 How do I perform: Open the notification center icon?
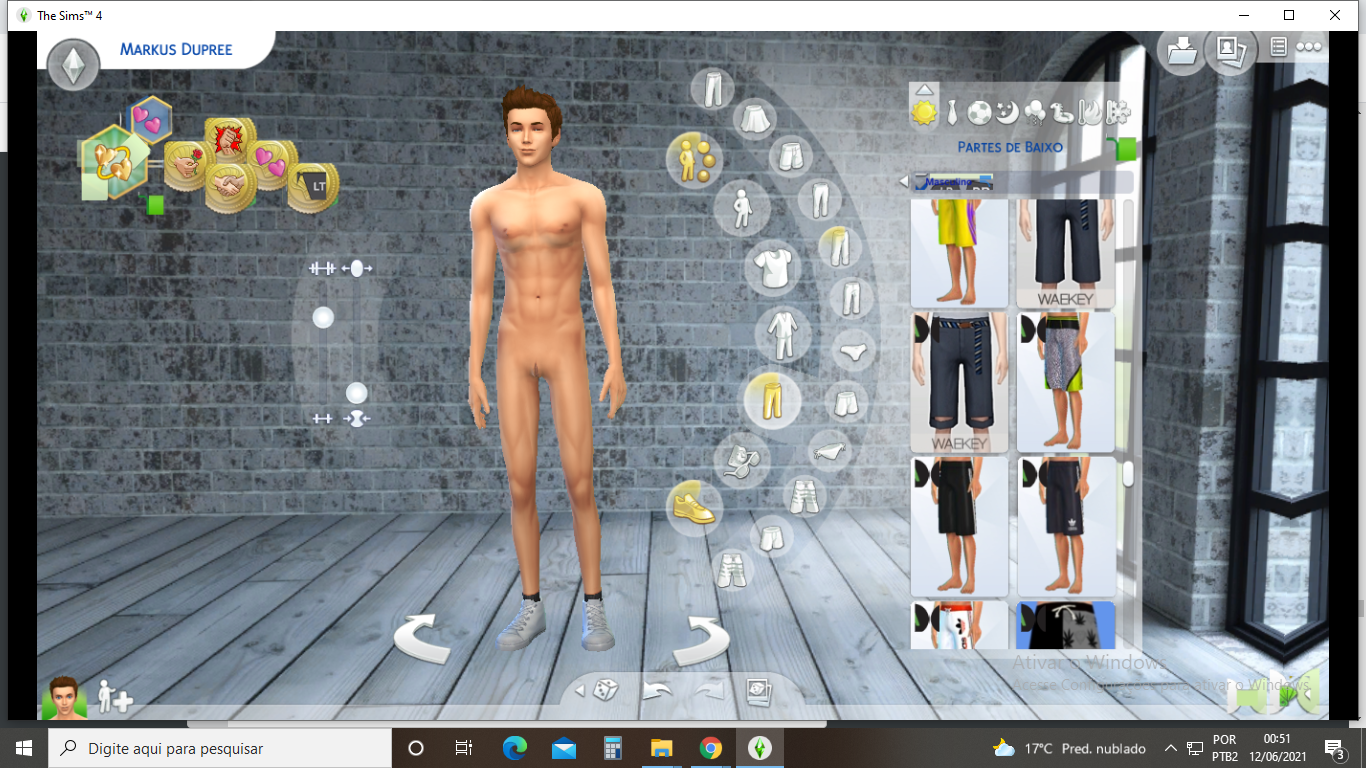click(x=1334, y=748)
